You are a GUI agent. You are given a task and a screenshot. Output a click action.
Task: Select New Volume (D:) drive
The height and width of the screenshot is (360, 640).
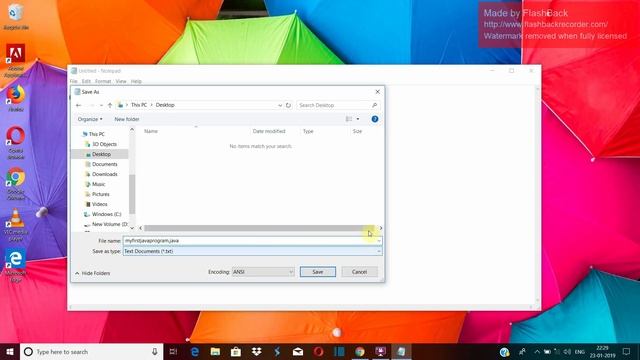[x=109, y=224]
